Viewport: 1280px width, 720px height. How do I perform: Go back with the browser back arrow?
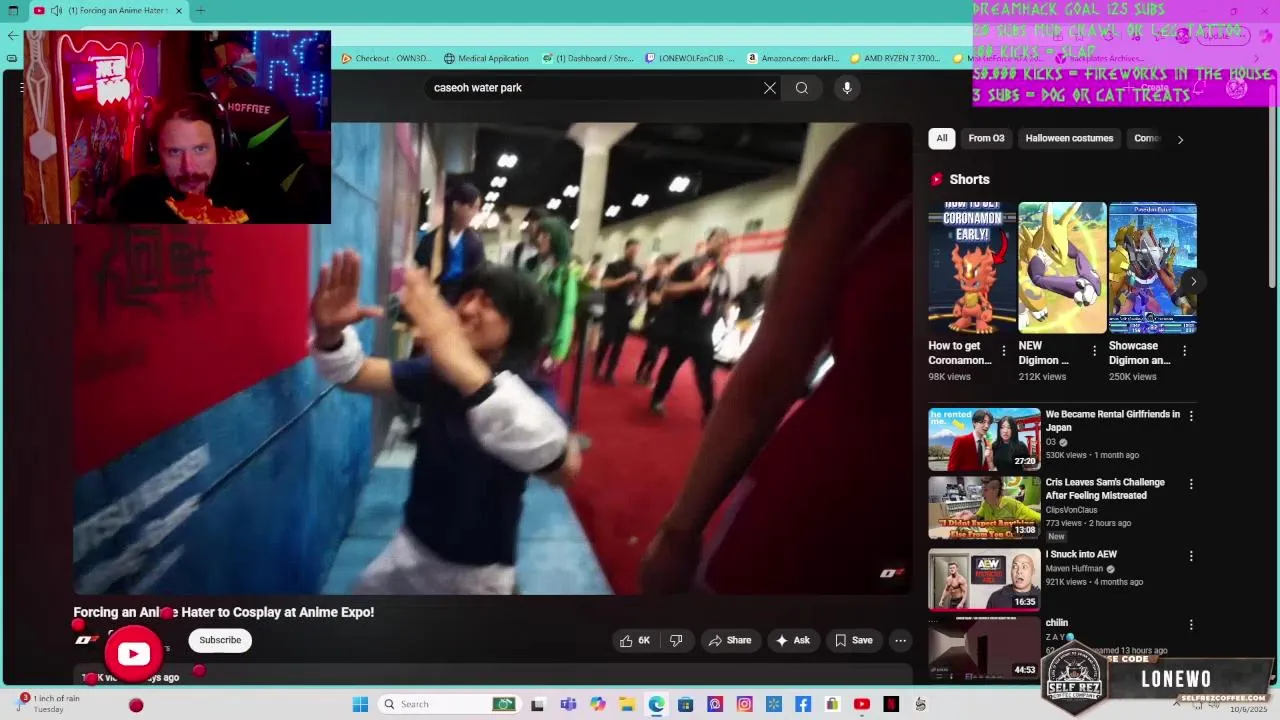(12, 35)
